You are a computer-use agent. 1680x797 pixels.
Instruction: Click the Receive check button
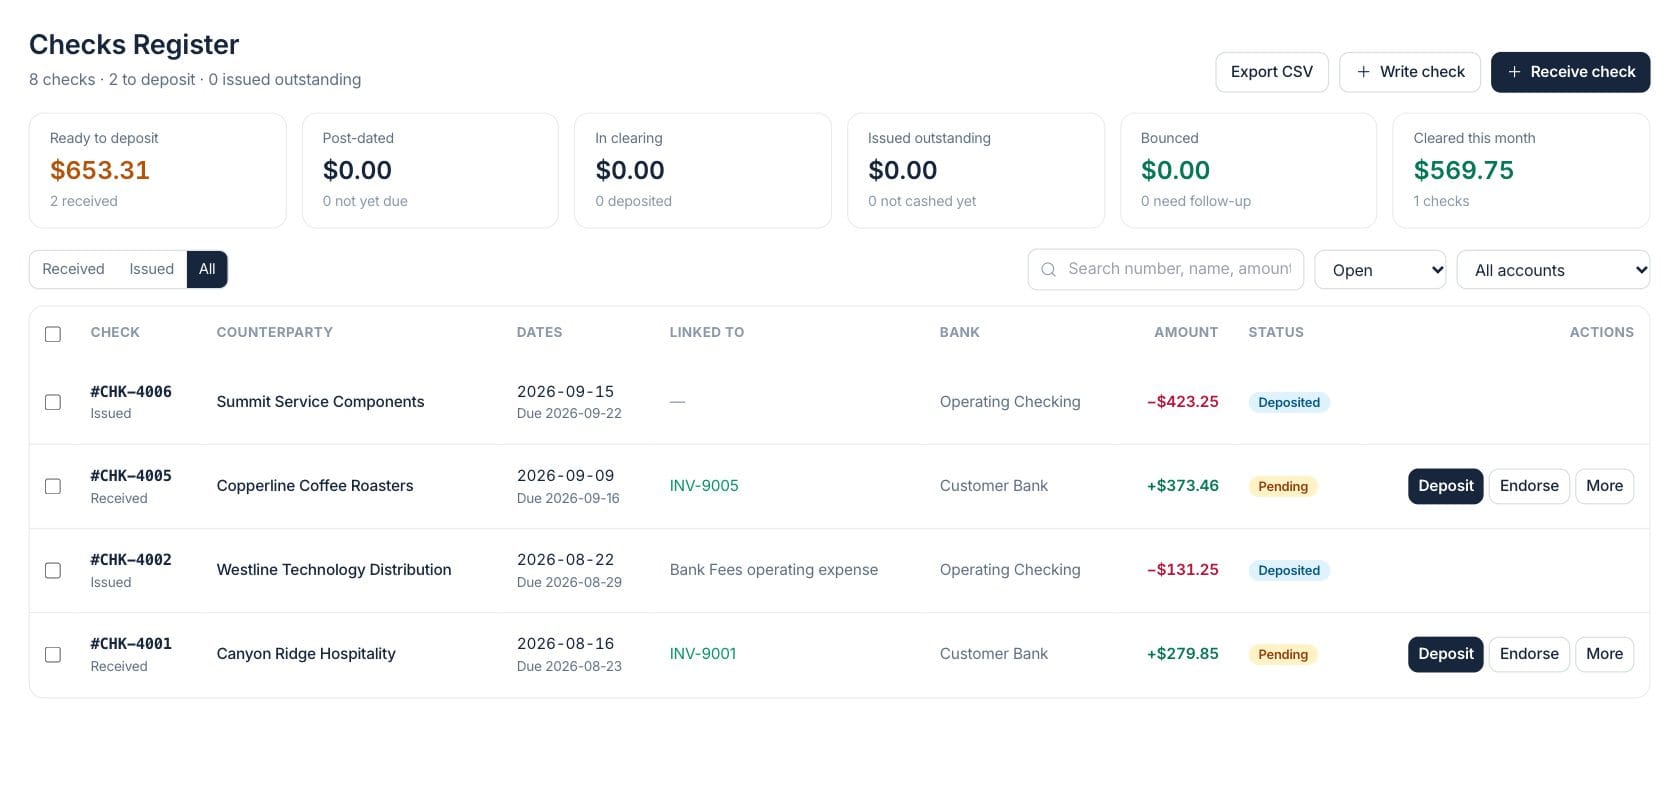[1570, 72]
